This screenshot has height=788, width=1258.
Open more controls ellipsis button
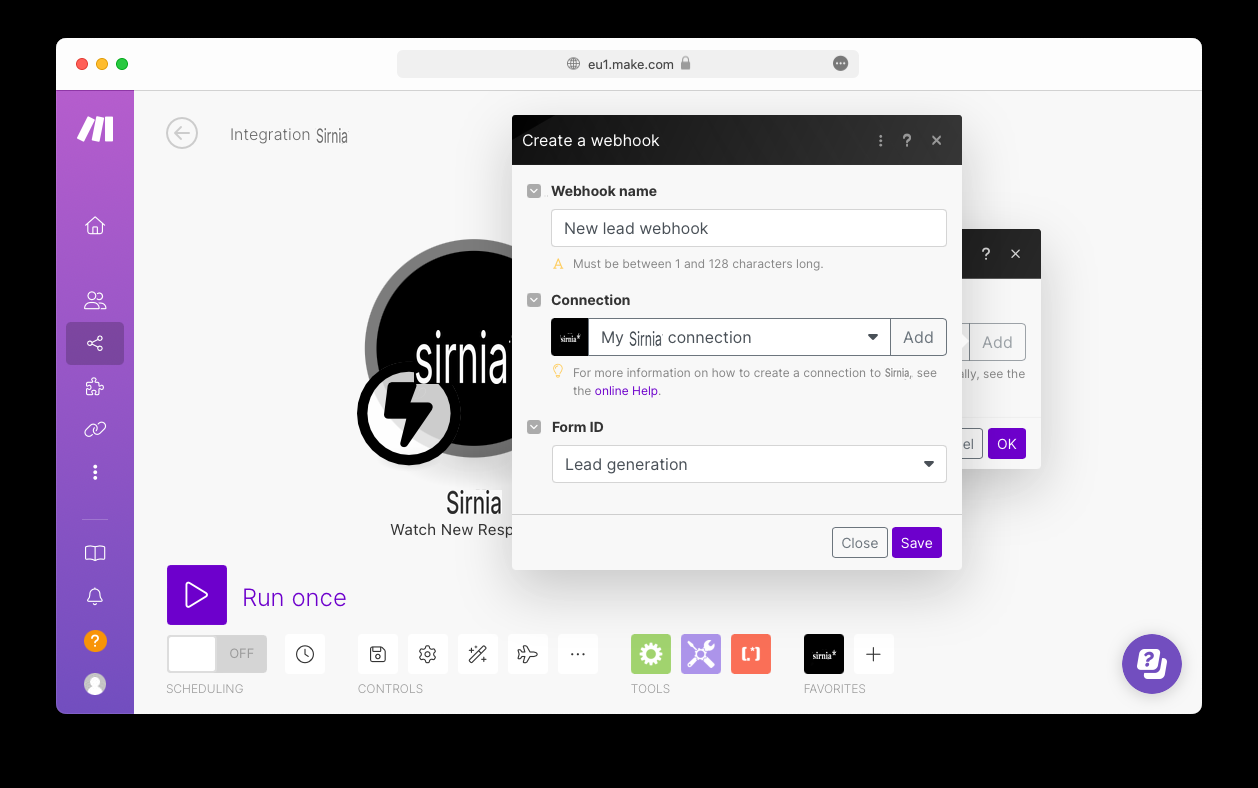(x=578, y=654)
